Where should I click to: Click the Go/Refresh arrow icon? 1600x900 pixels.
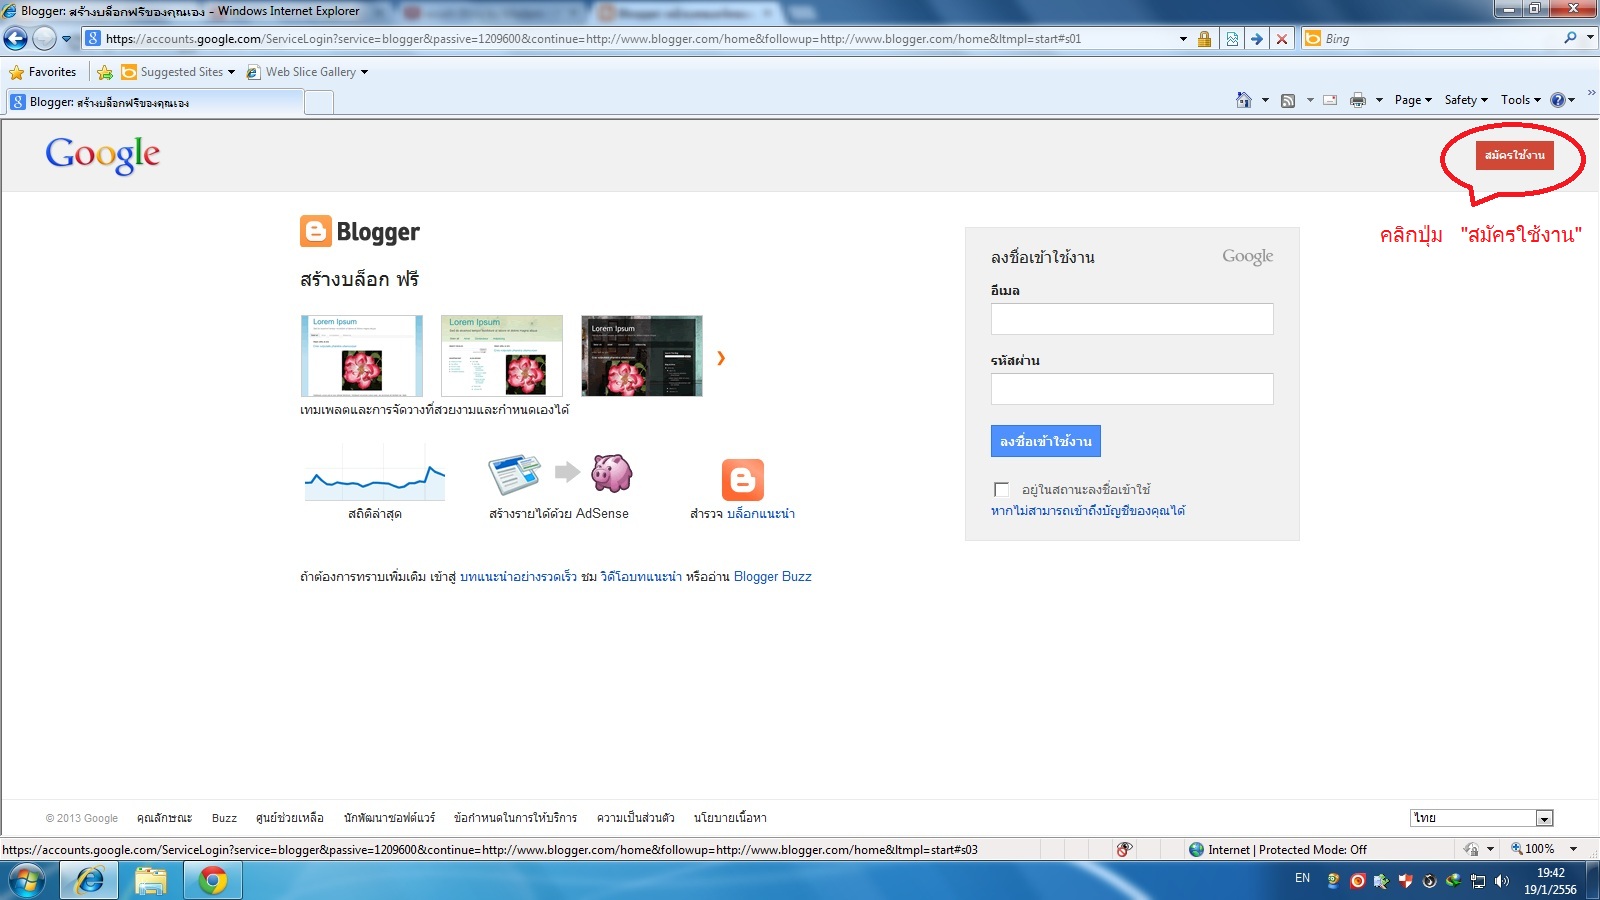tap(1257, 39)
